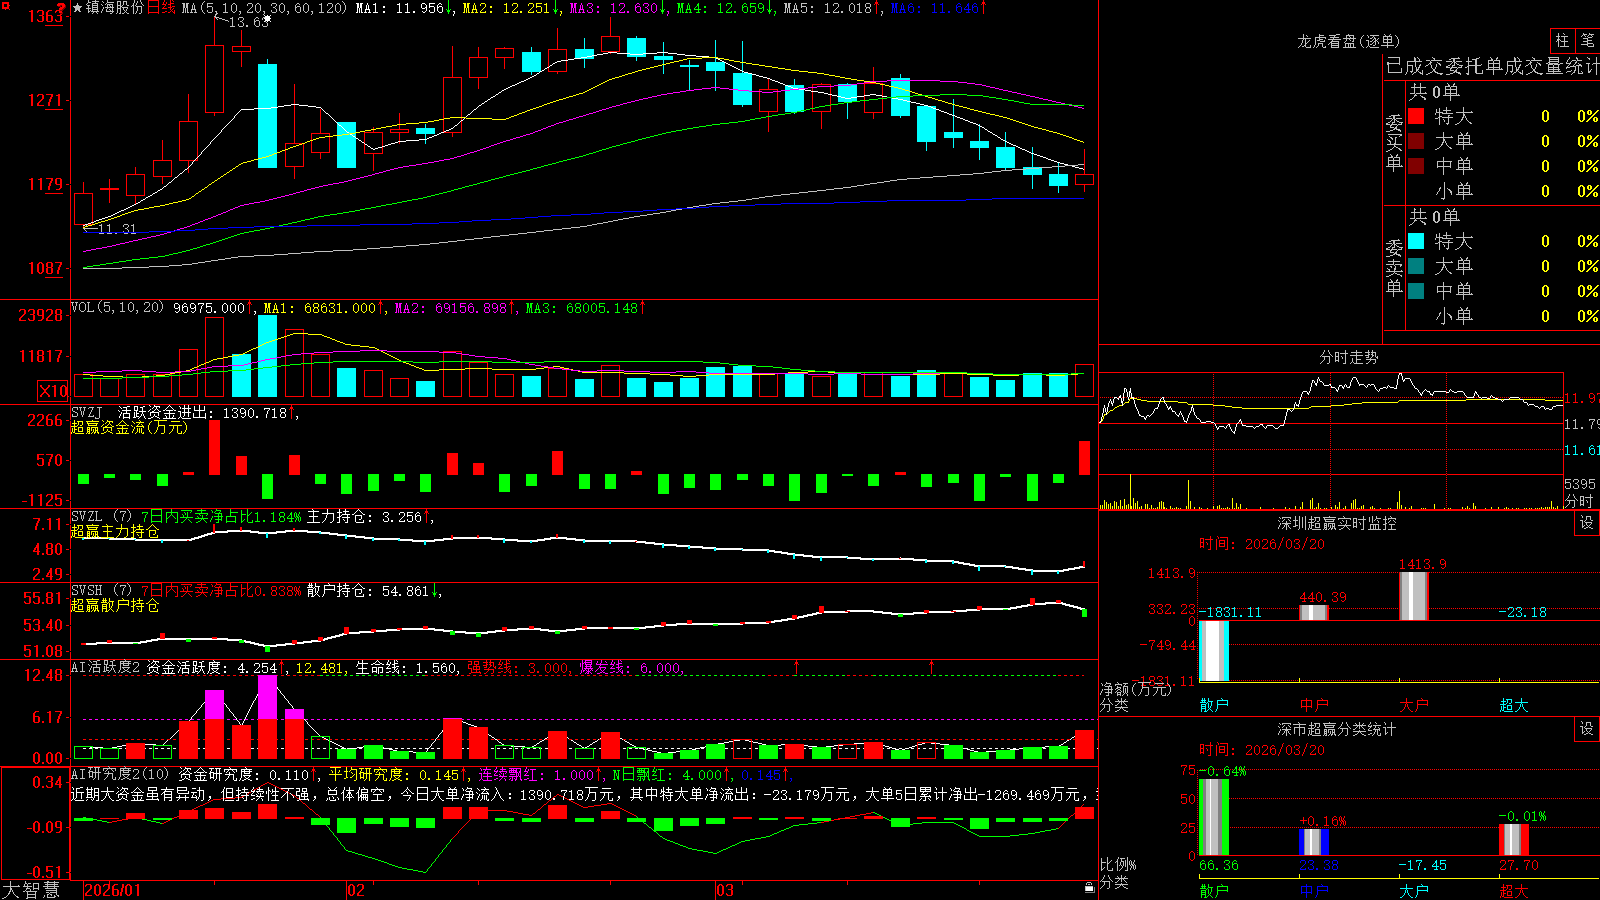Click the 13.63 high price marker
Screen dimensions: 1600x900
click(248, 22)
